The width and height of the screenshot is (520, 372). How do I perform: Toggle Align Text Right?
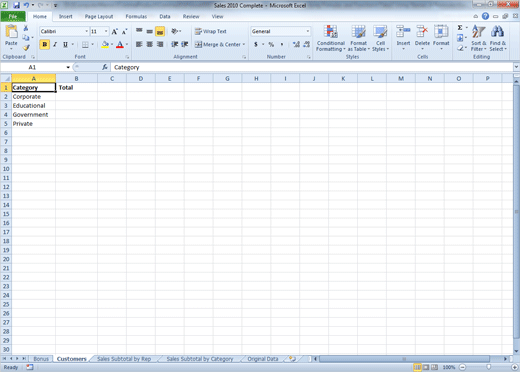click(160, 44)
